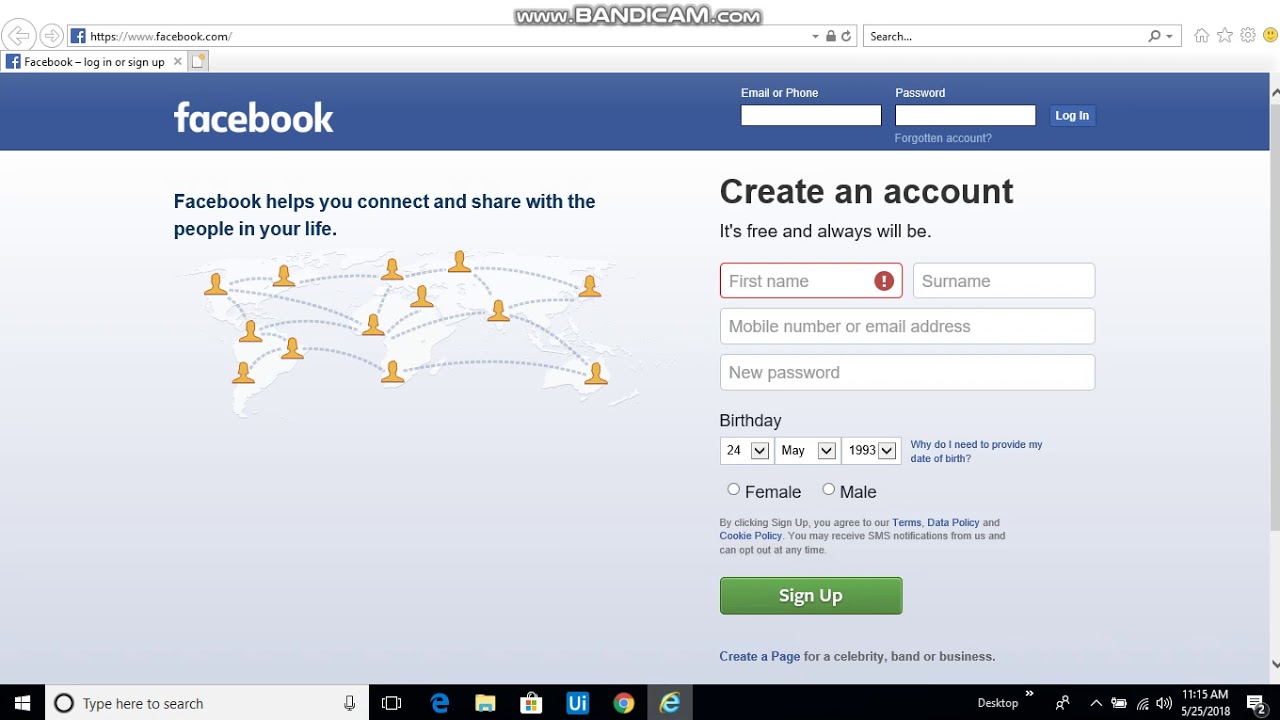Click the Email or Phone login field
The image size is (1280, 720).
coord(811,116)
